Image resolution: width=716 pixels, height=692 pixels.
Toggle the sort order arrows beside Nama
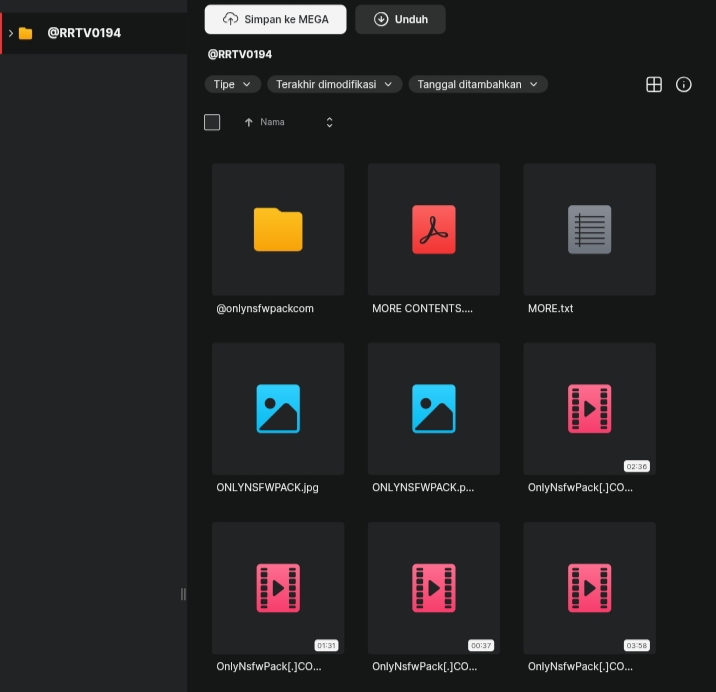[x=330, y=122]
